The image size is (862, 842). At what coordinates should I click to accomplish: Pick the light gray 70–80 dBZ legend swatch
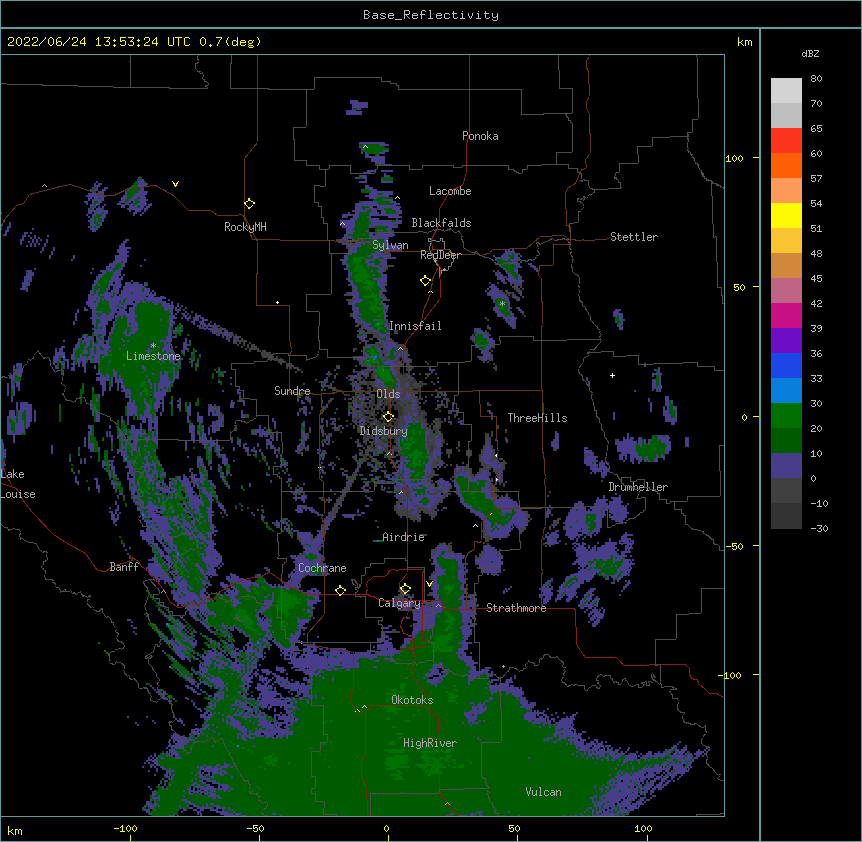click(786, 91)
